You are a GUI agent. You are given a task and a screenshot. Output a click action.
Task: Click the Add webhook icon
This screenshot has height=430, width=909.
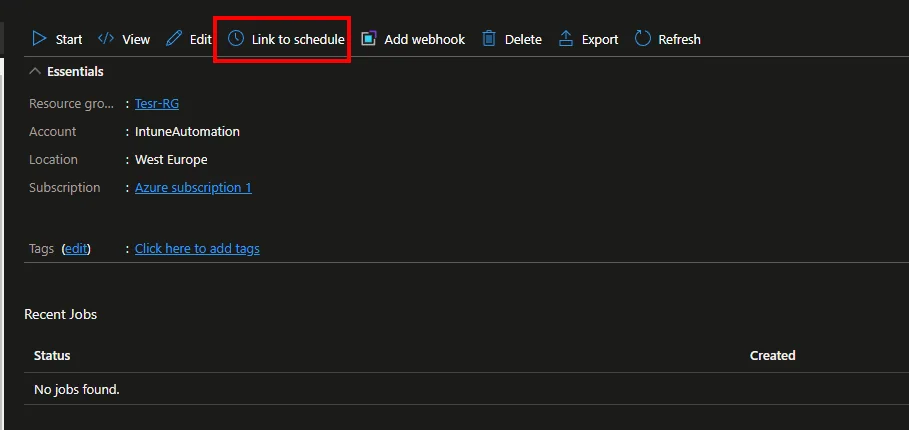369,39
